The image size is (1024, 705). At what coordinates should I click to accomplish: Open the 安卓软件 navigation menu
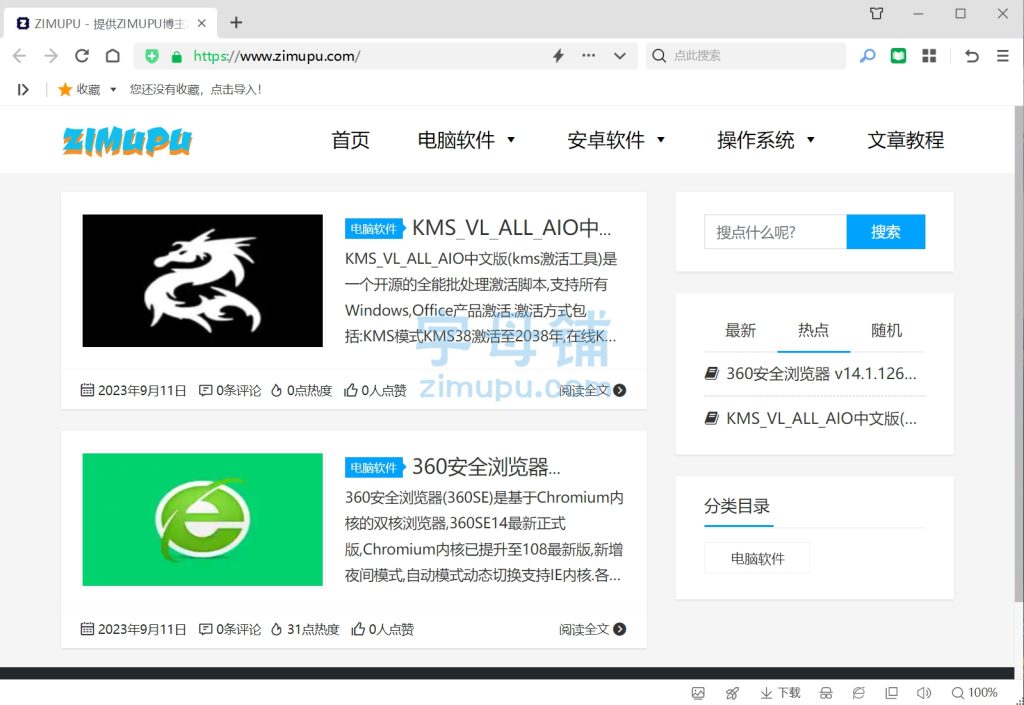pos(606,140)
